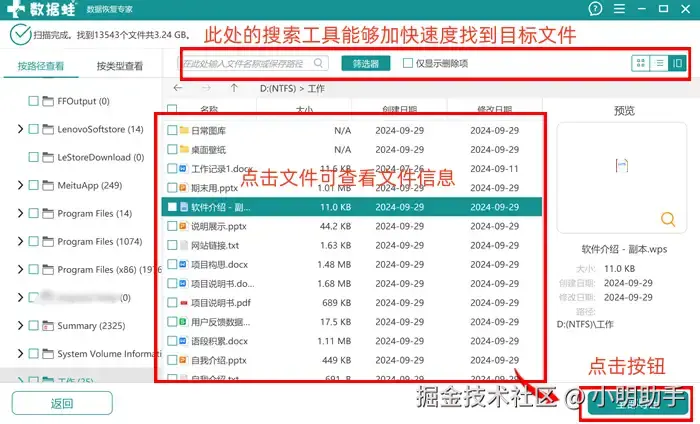Viewport: 700px width, 424px height.
Task: Click the 日常图库 folder icon
Action: (x=184, y=130)
